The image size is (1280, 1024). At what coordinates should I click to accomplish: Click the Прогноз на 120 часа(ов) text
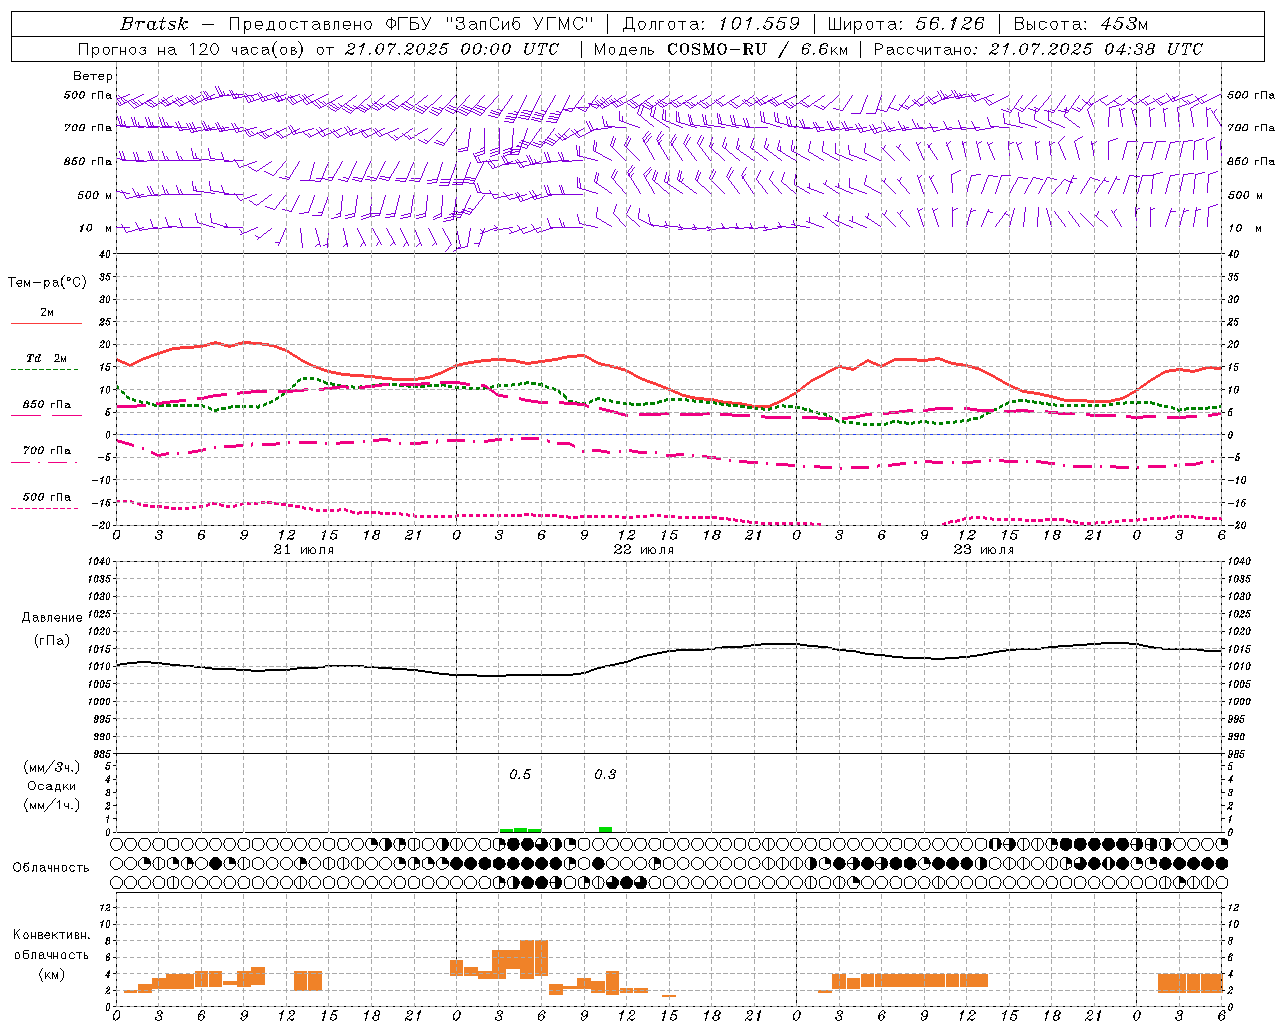[192, 49]
